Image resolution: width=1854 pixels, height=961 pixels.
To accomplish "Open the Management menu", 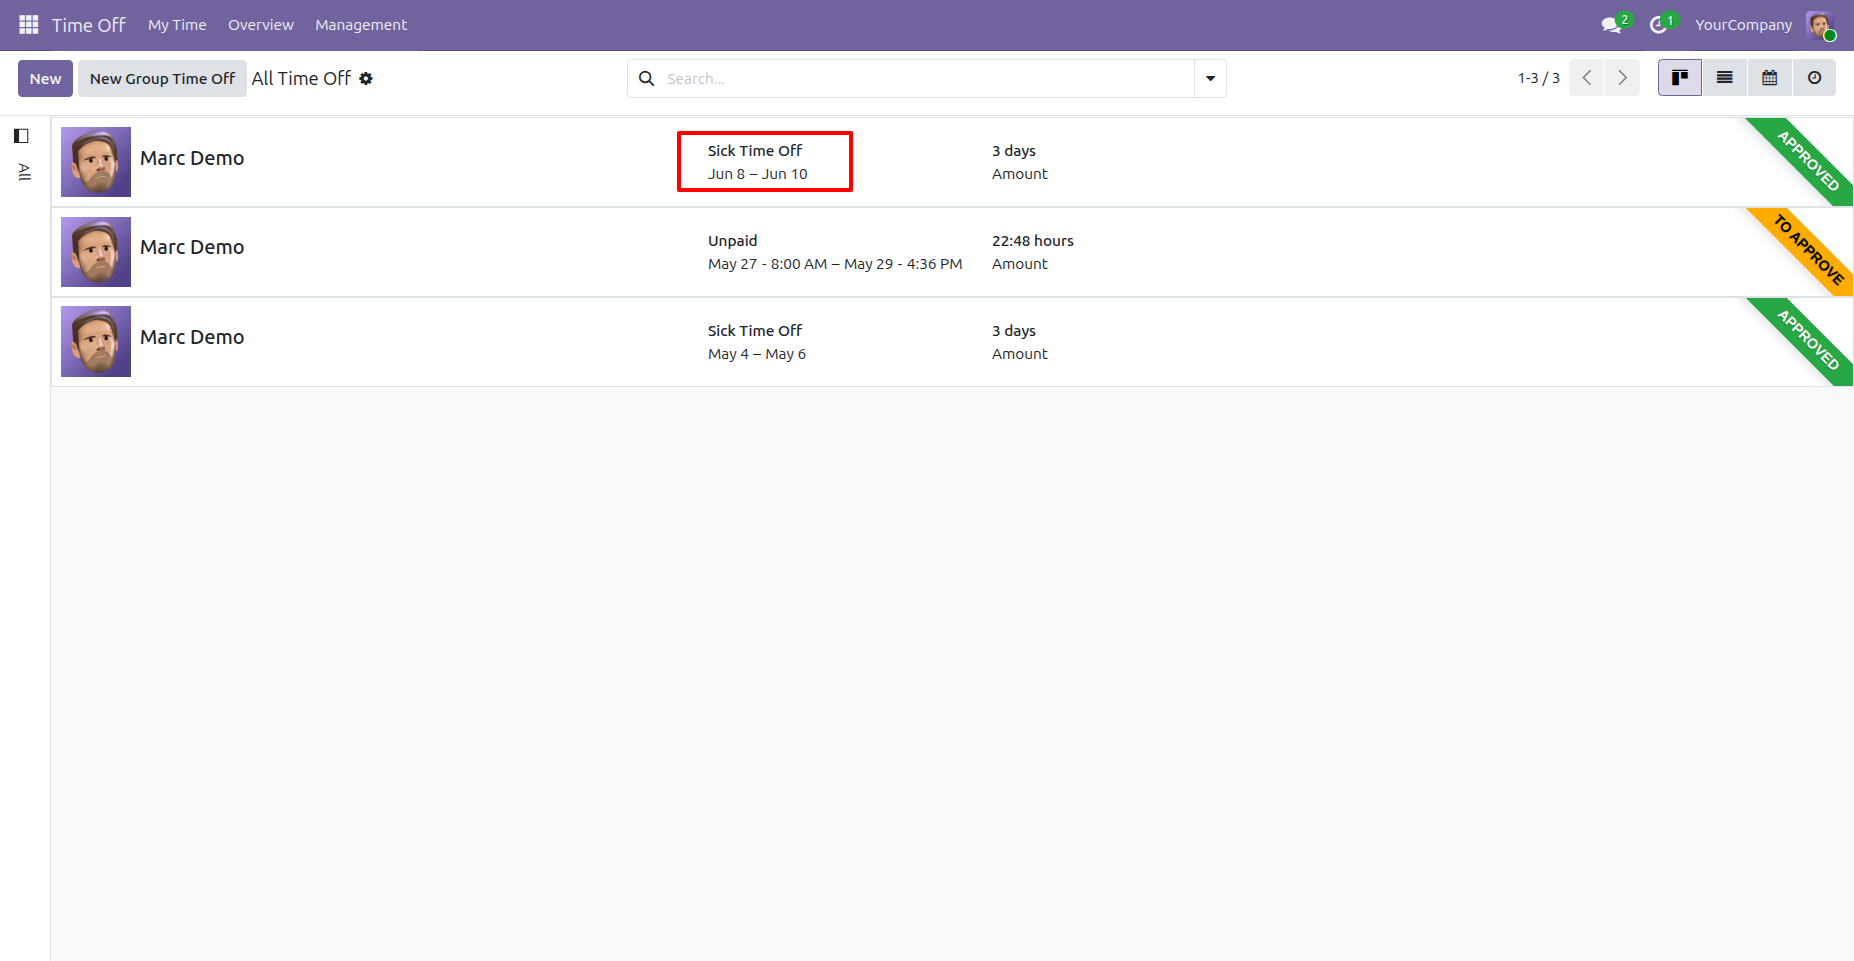I will (361, 25).
